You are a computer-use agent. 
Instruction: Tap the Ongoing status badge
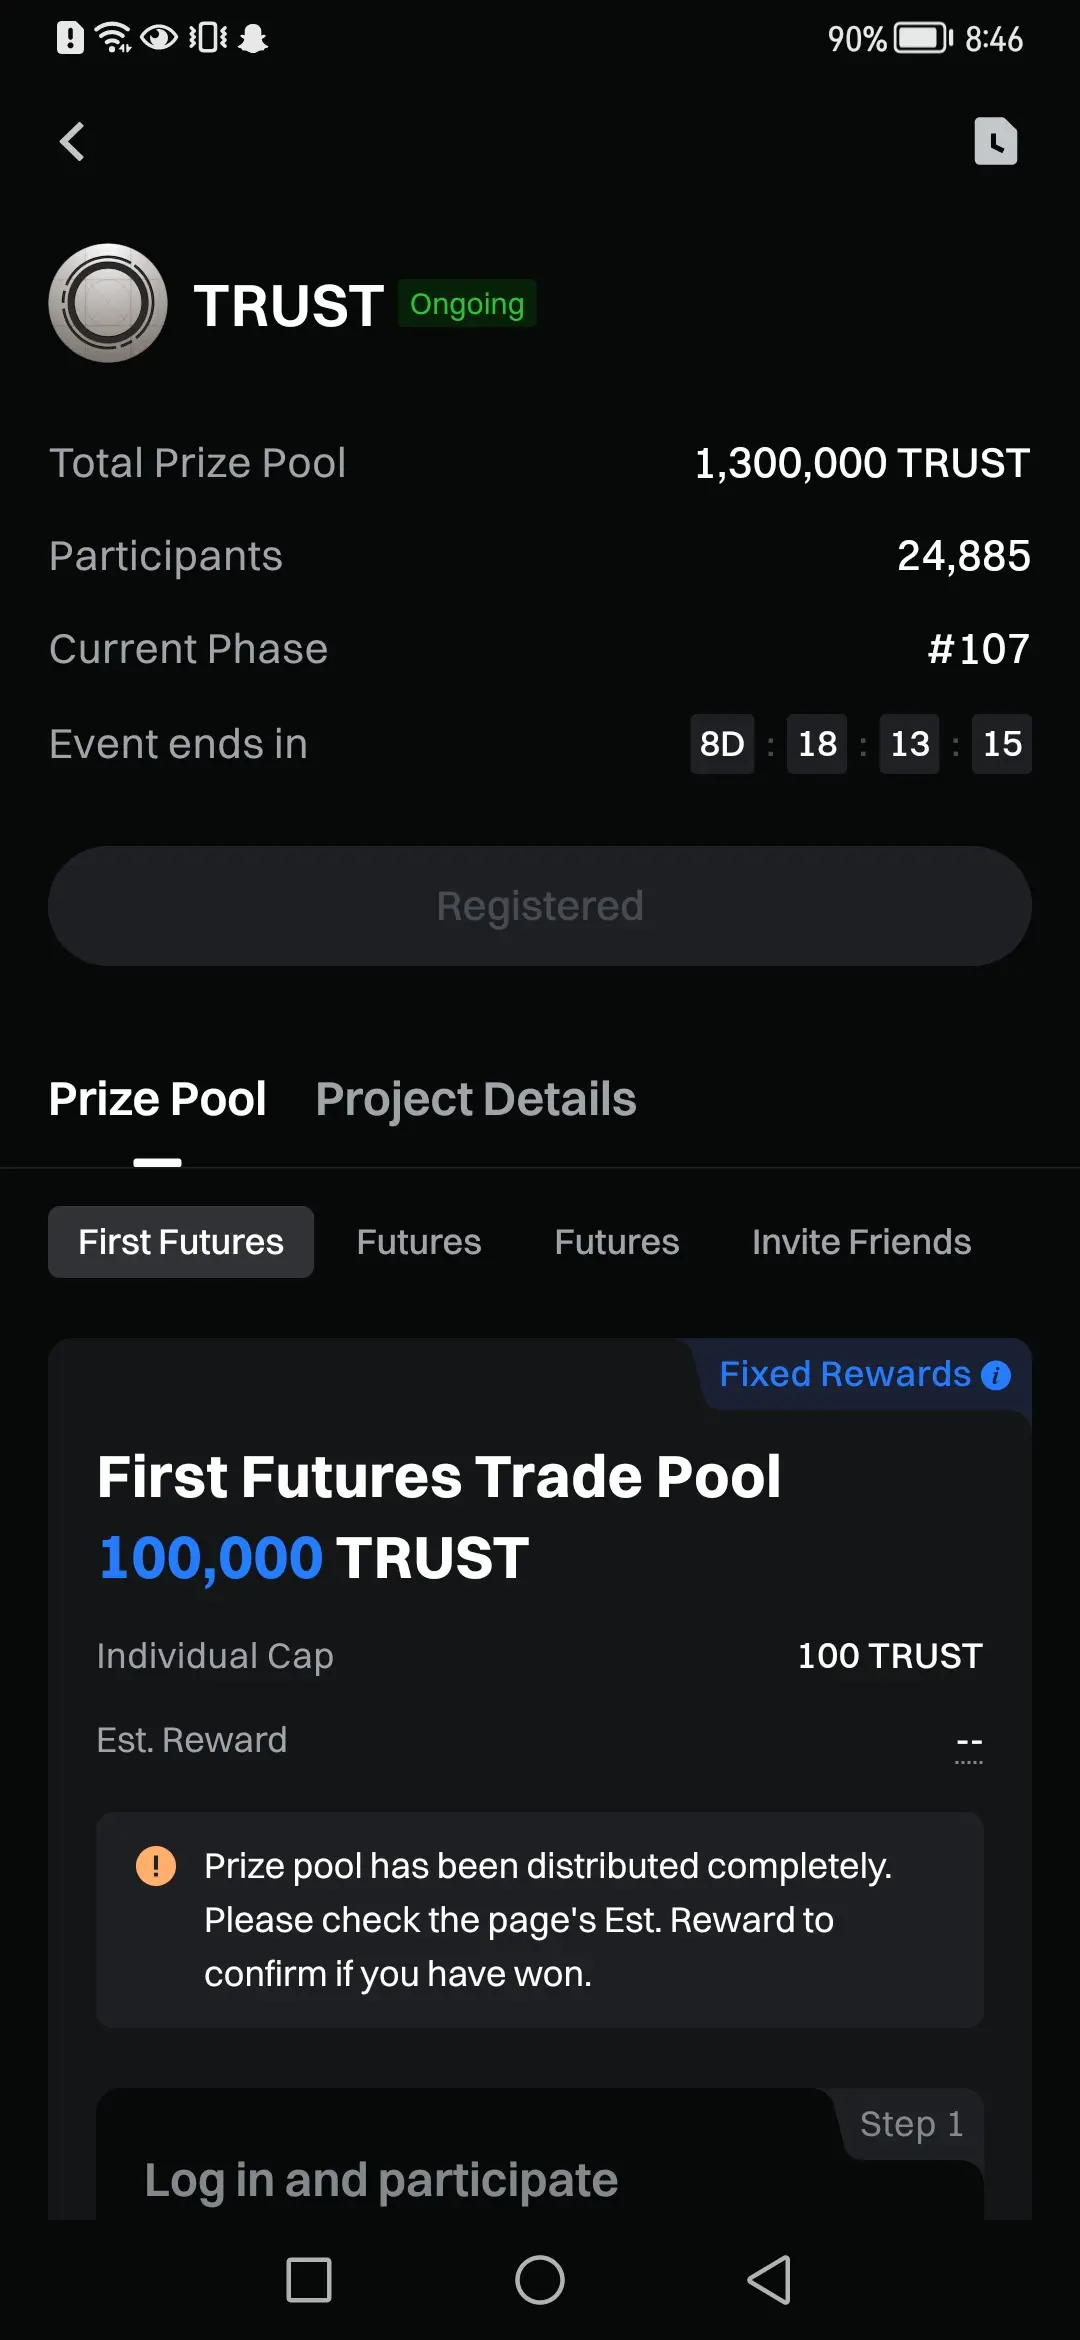(467, 303)
